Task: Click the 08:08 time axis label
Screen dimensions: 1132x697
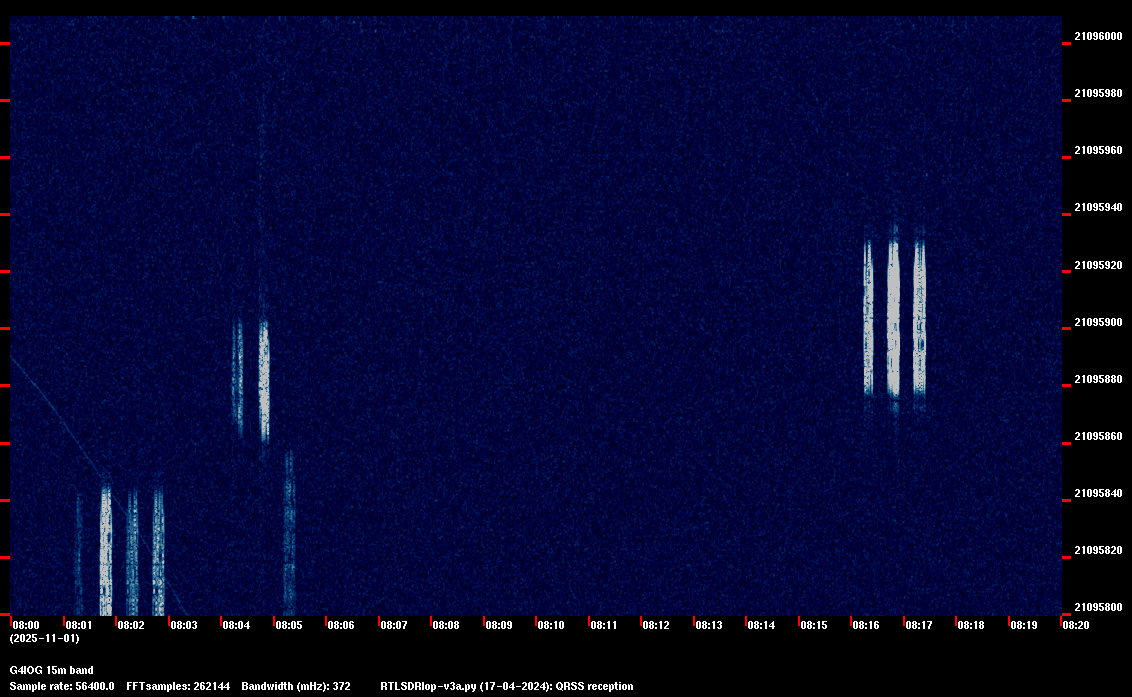Action: (446, 625)
